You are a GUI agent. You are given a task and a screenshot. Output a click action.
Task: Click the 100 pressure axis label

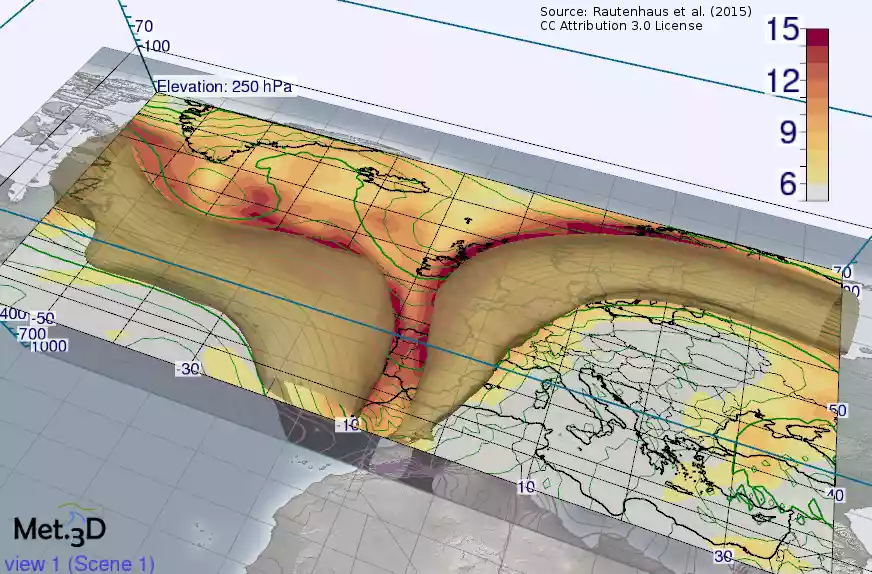click(x=157, y=46)
